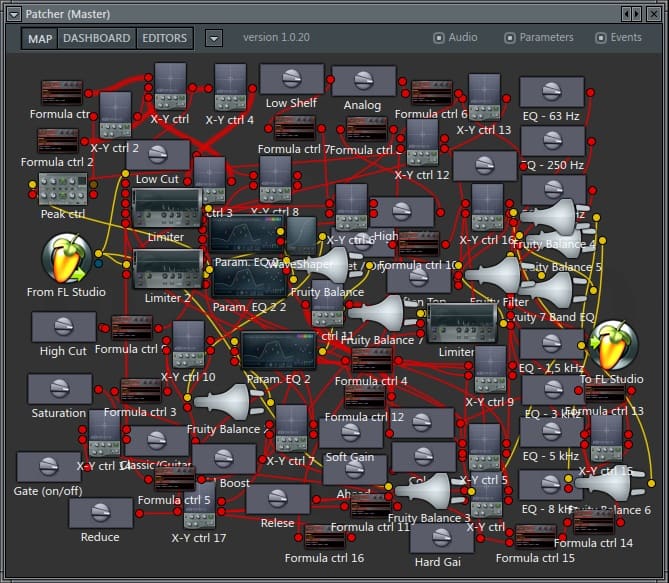
Task: Select the Param. EQ 2 plugin module
Action: 279,351
